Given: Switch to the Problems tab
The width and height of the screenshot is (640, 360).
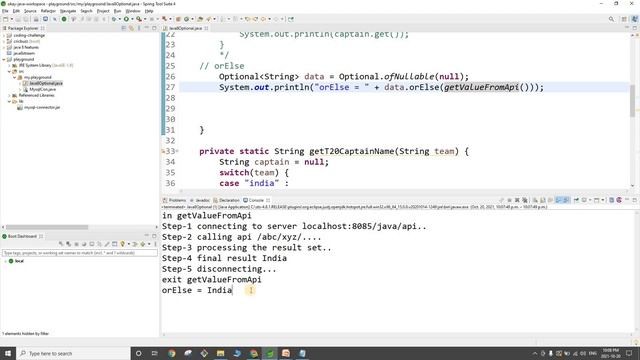Looking at the screenshot, I should click(x=175, y=200).
